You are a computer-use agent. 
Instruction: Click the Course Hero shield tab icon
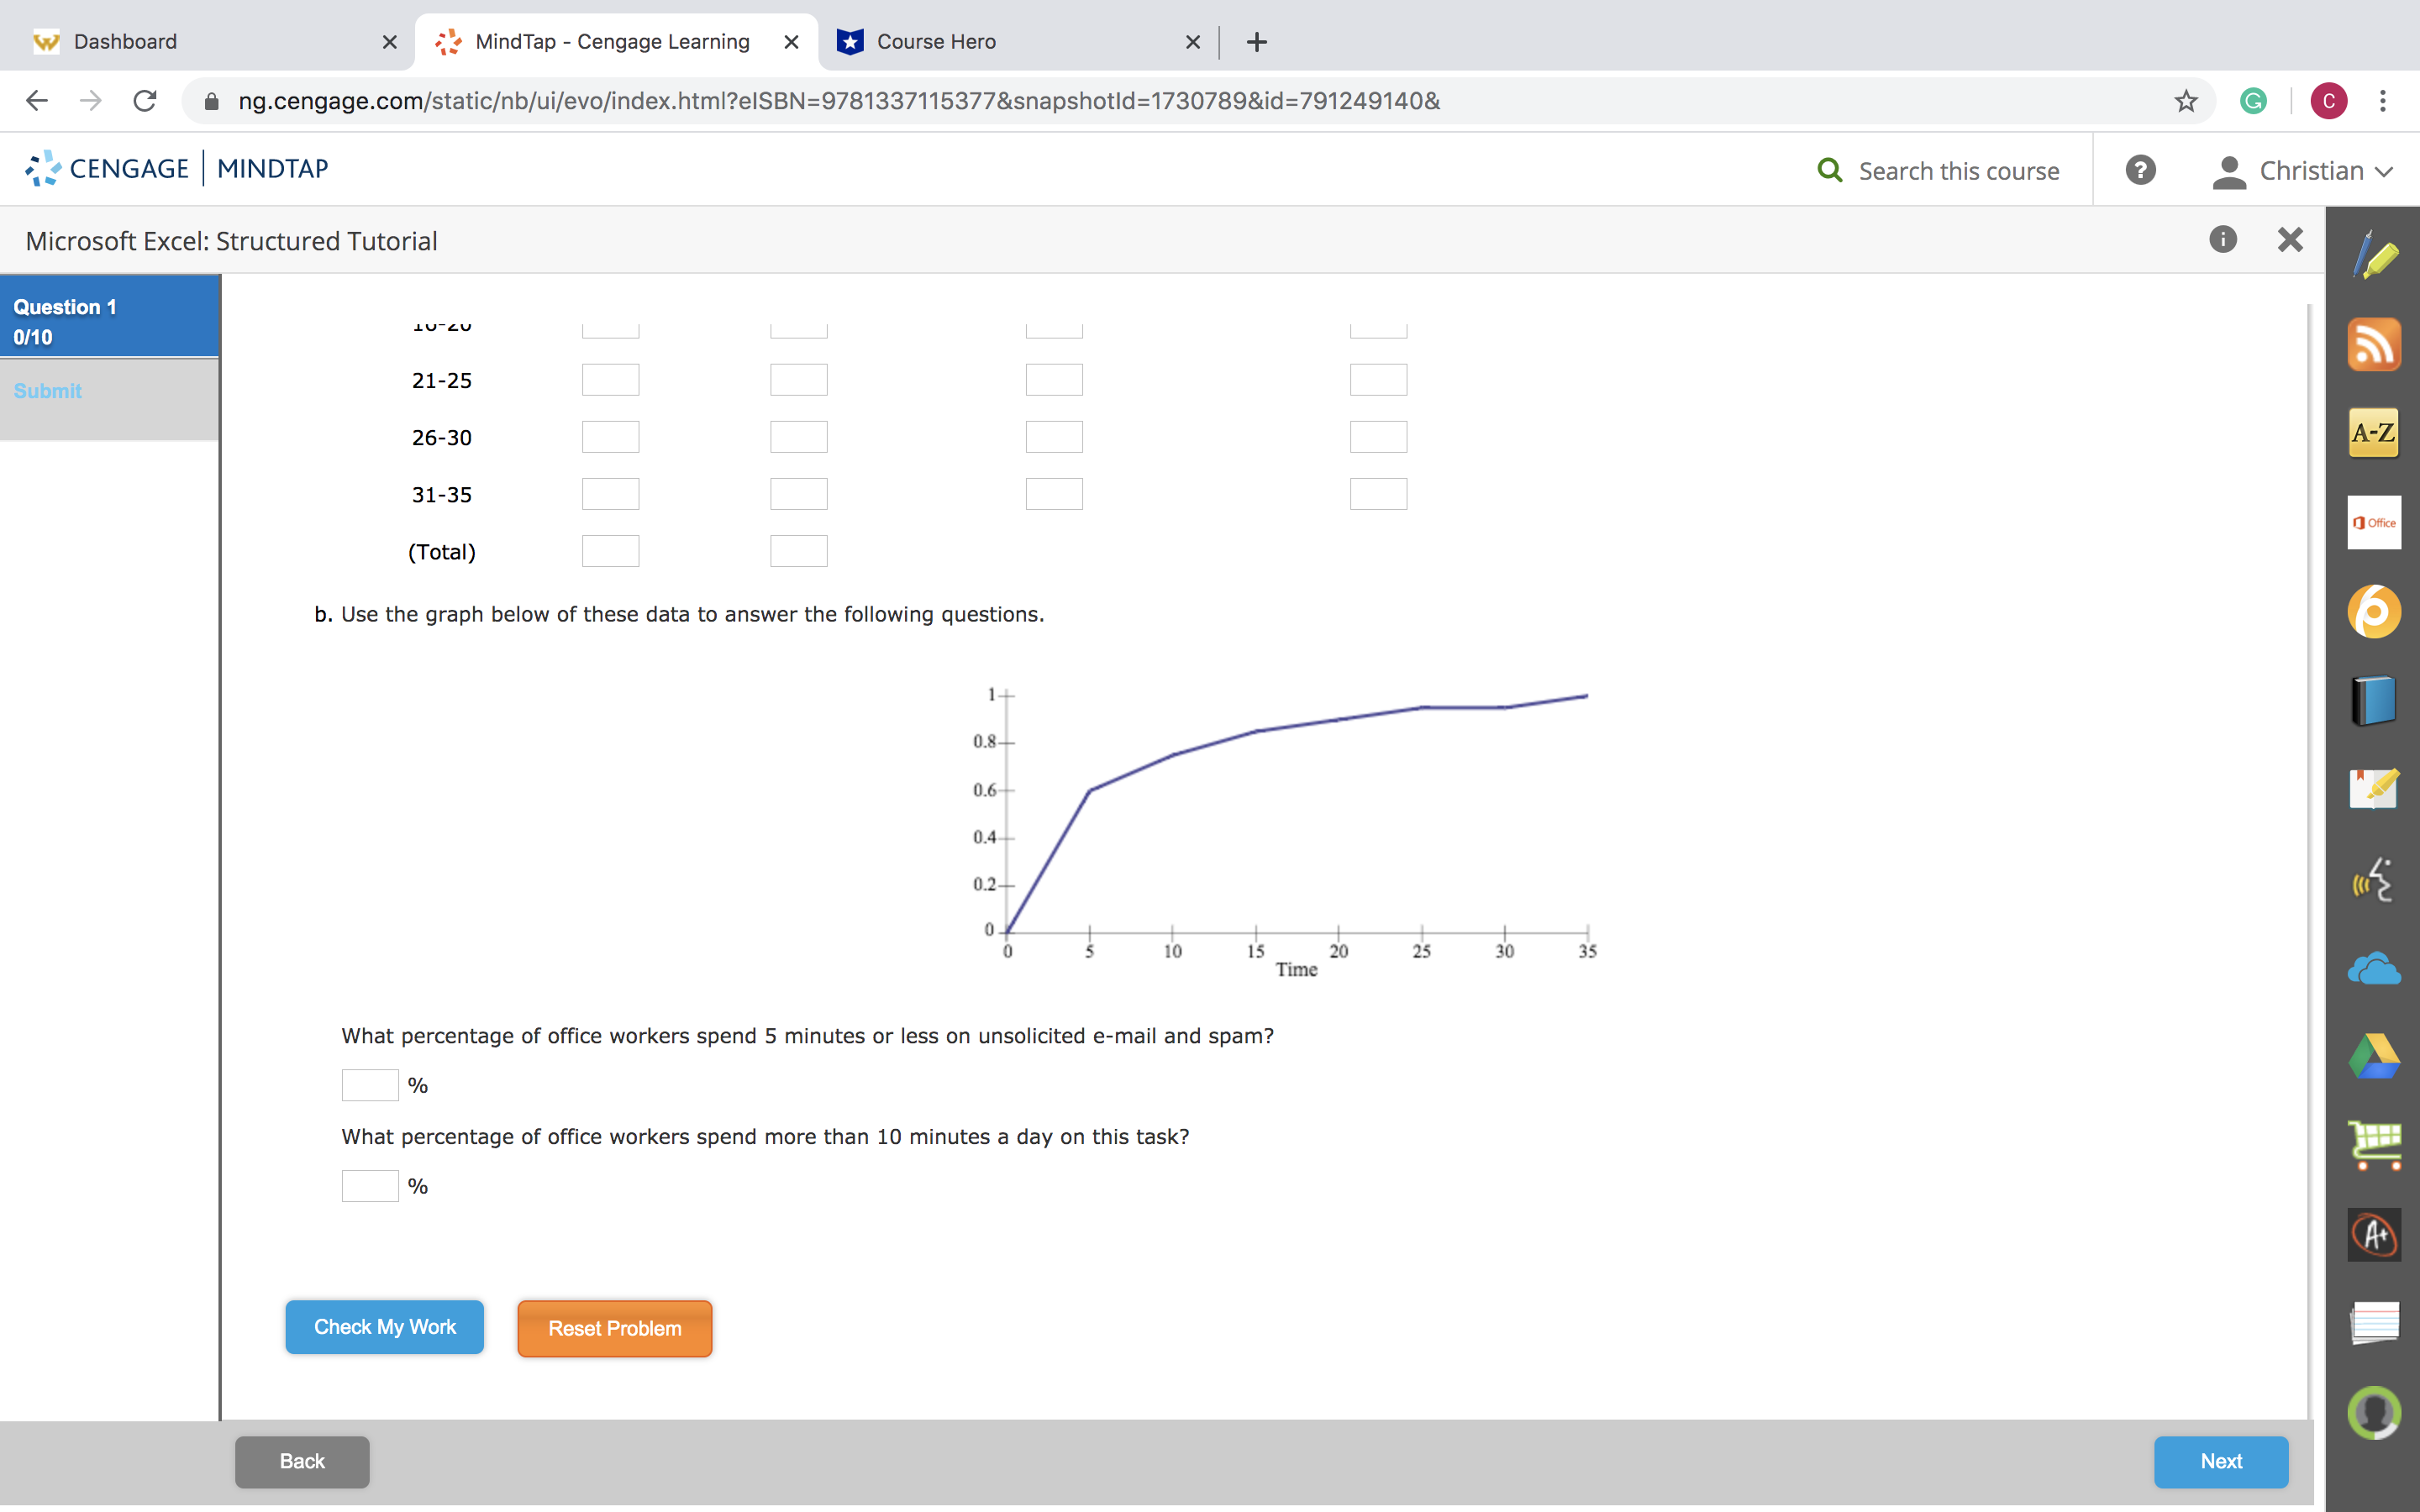click(x=849, y=40)
